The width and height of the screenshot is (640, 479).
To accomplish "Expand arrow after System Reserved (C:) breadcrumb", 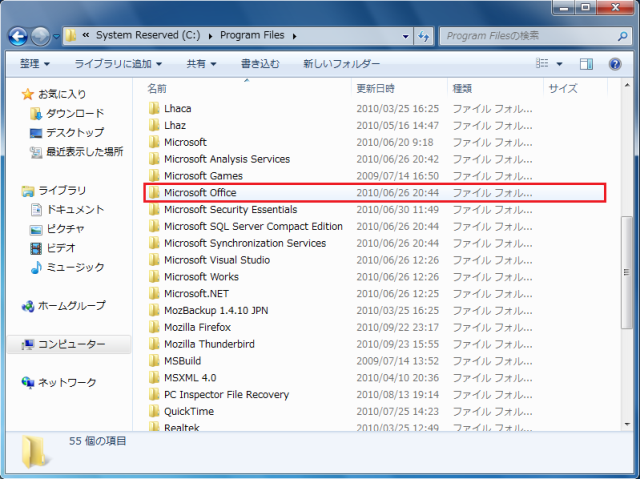I will point(211,36).
